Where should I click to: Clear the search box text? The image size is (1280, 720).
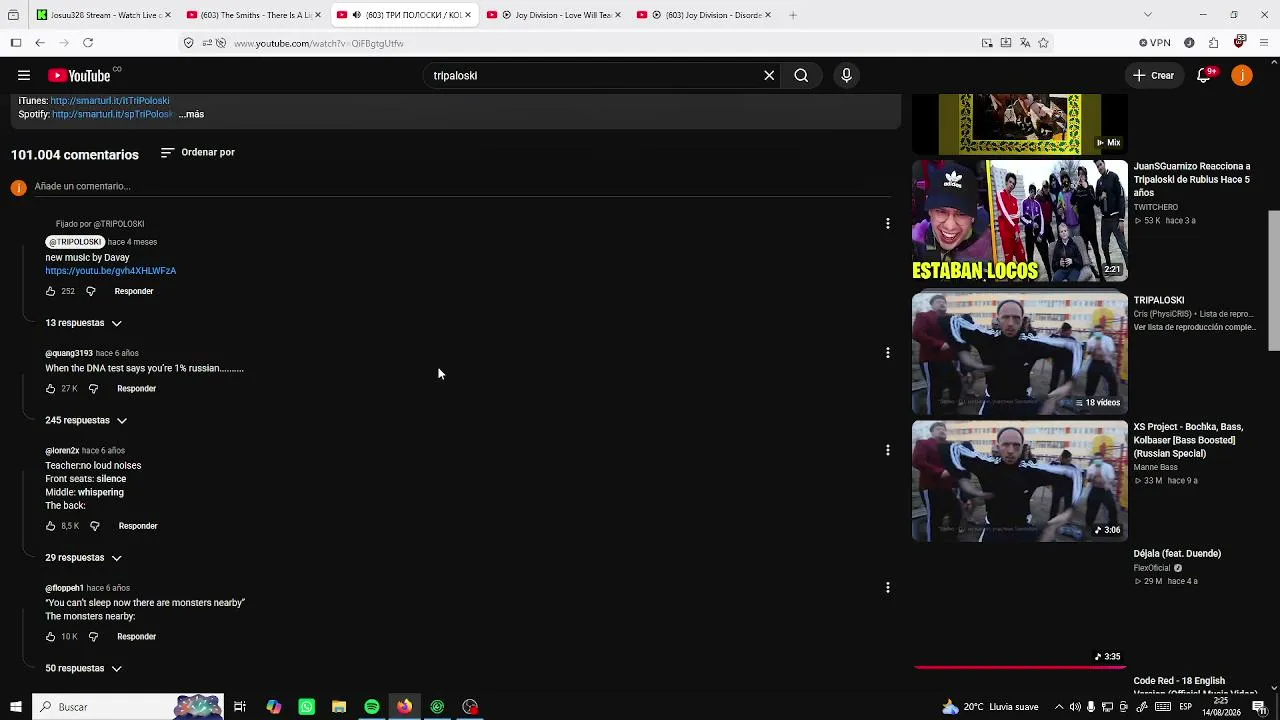tap(769, 75)
